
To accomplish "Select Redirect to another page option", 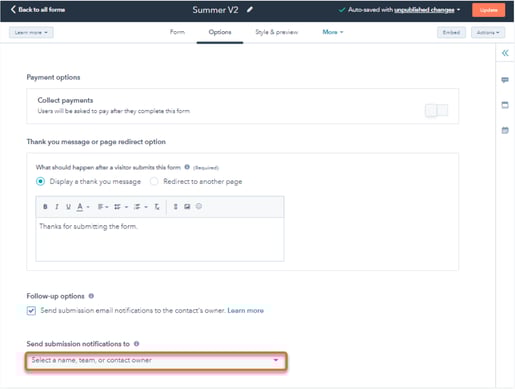I will coord(154,181).
